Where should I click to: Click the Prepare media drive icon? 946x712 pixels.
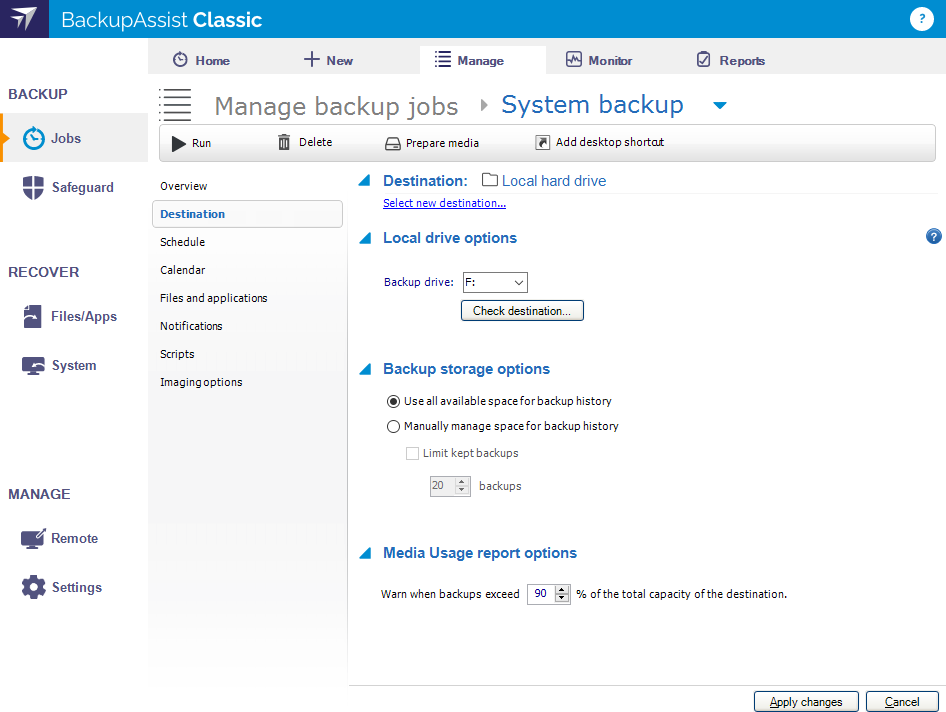pyautogui.click(x=393, y=144)
